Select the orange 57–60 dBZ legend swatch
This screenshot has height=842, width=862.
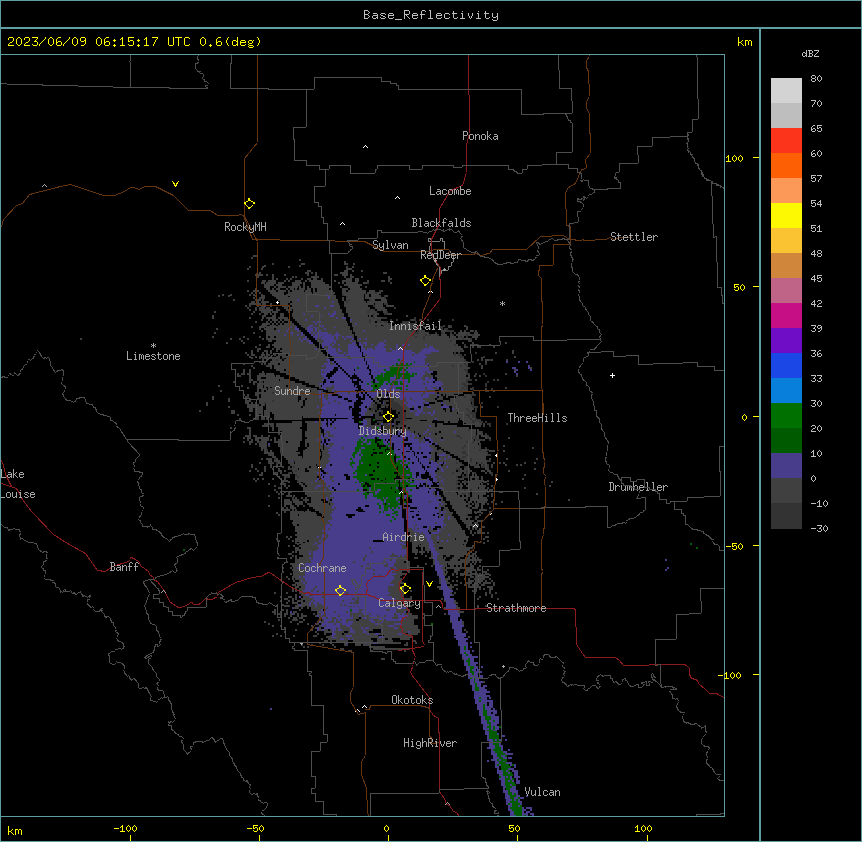(786, 165)
